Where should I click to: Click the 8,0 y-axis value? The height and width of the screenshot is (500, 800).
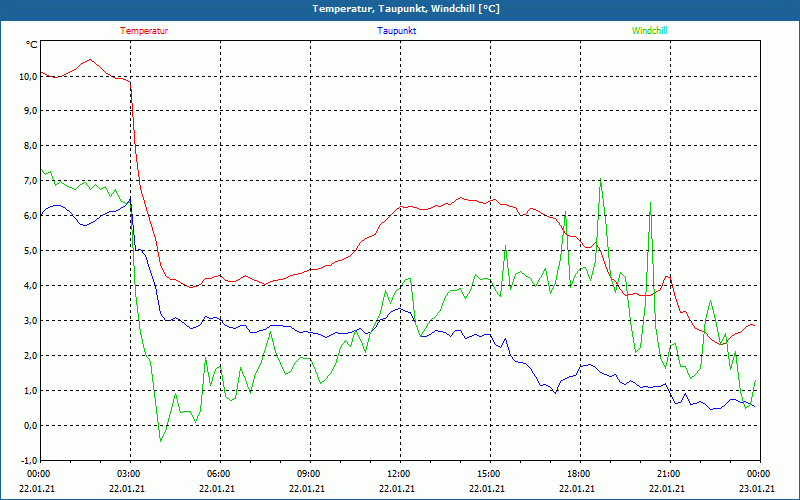[x=30, y=146]
